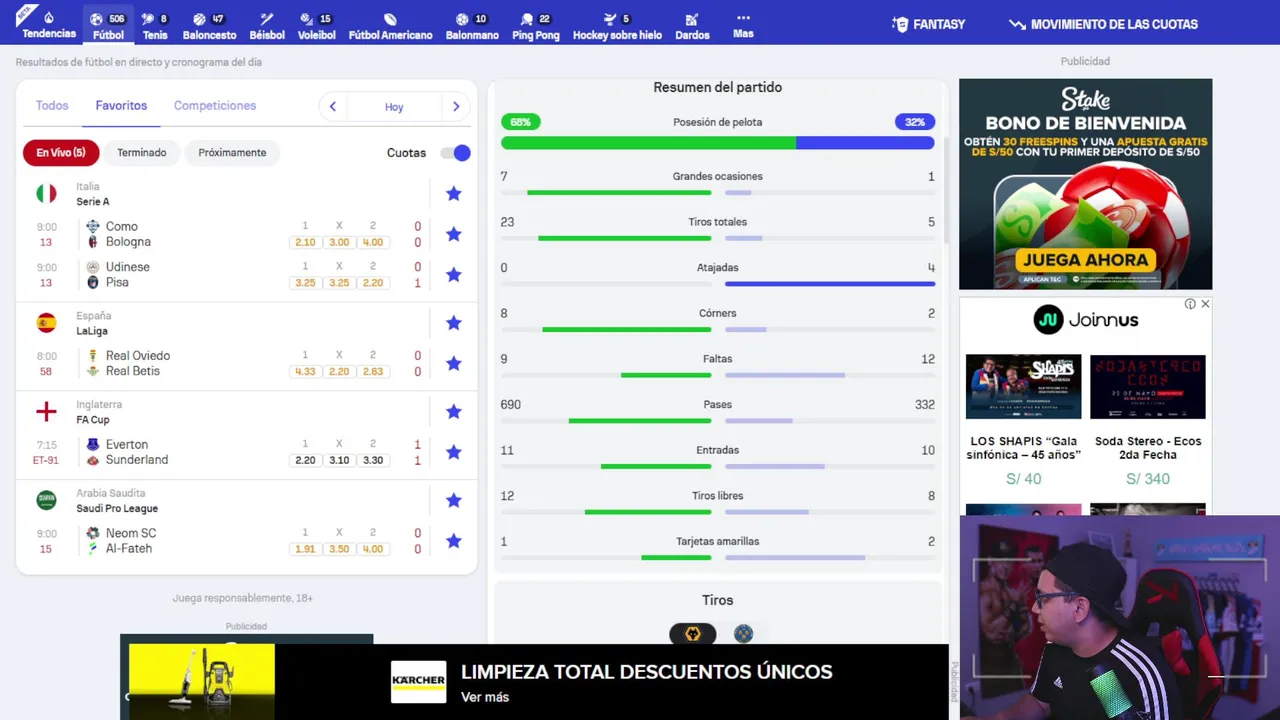Switch to the Favoritos tab

coord(121,105)
